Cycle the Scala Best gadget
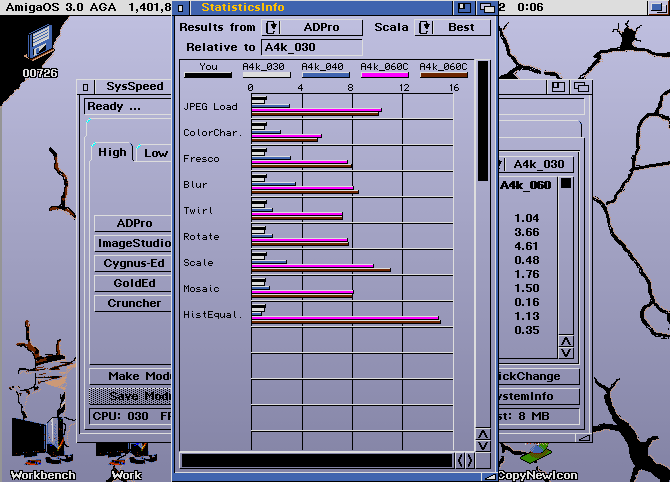This screenshot has height=482, width=670. click(453, 27)
